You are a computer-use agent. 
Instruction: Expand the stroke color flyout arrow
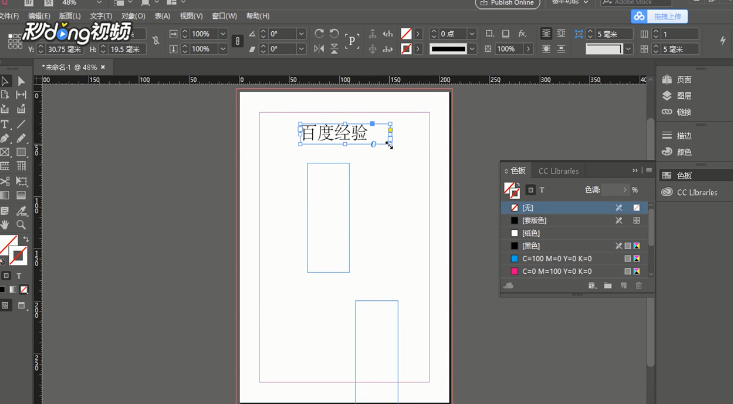(x=418, y=49)
